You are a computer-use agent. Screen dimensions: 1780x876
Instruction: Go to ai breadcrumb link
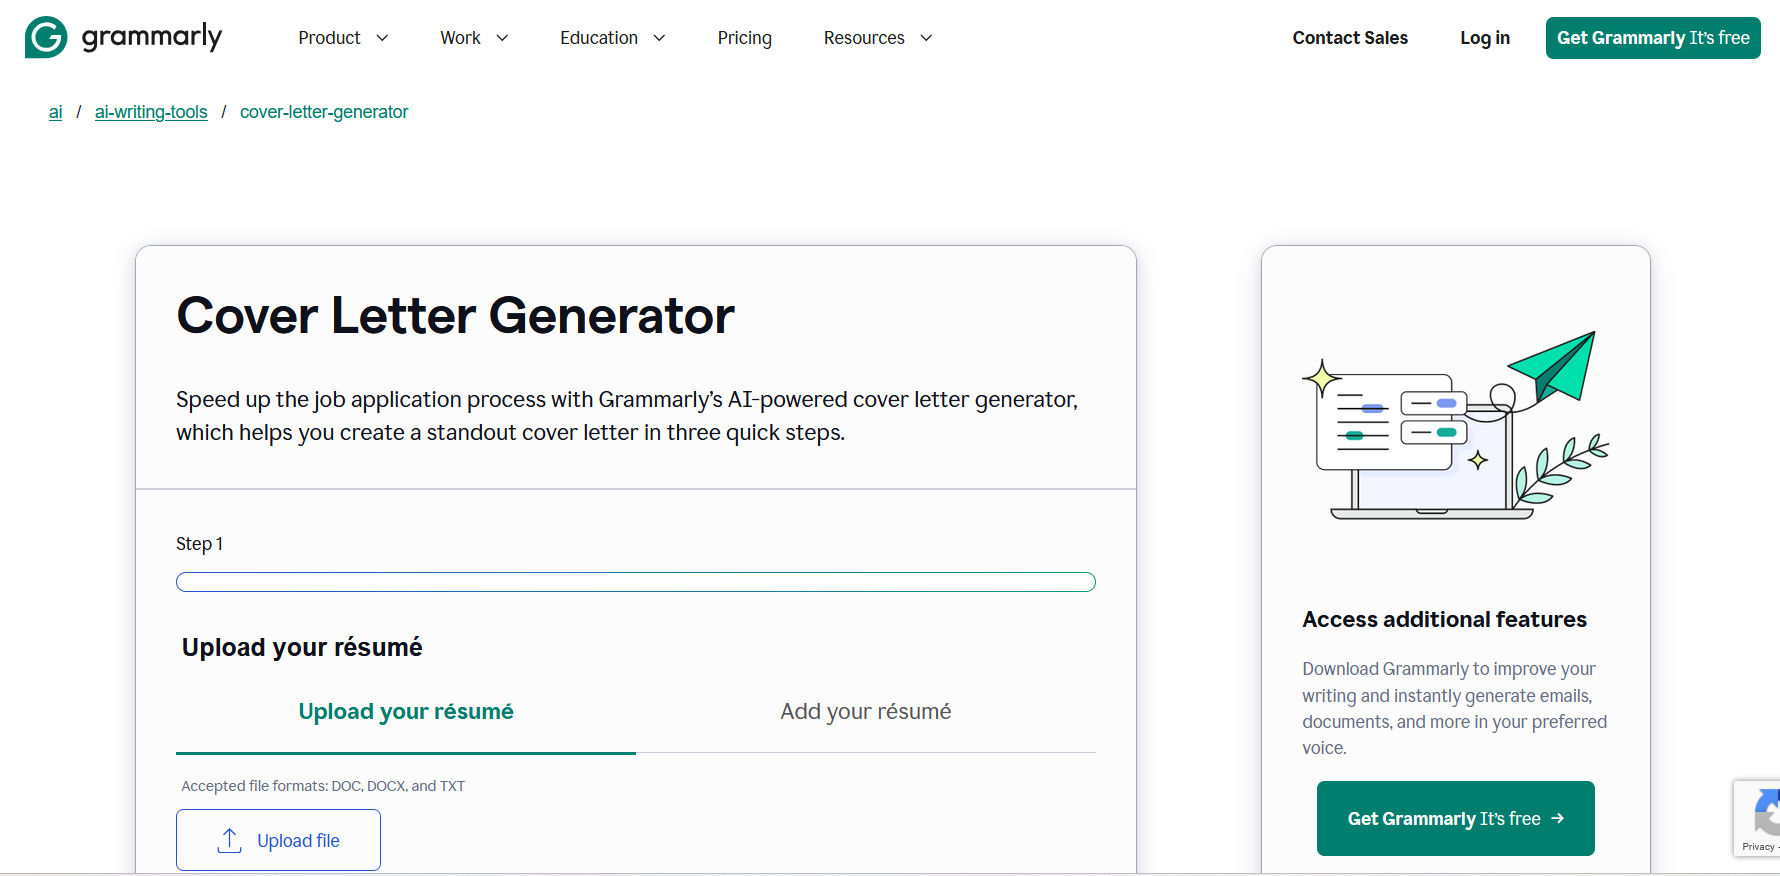(56, 112)
